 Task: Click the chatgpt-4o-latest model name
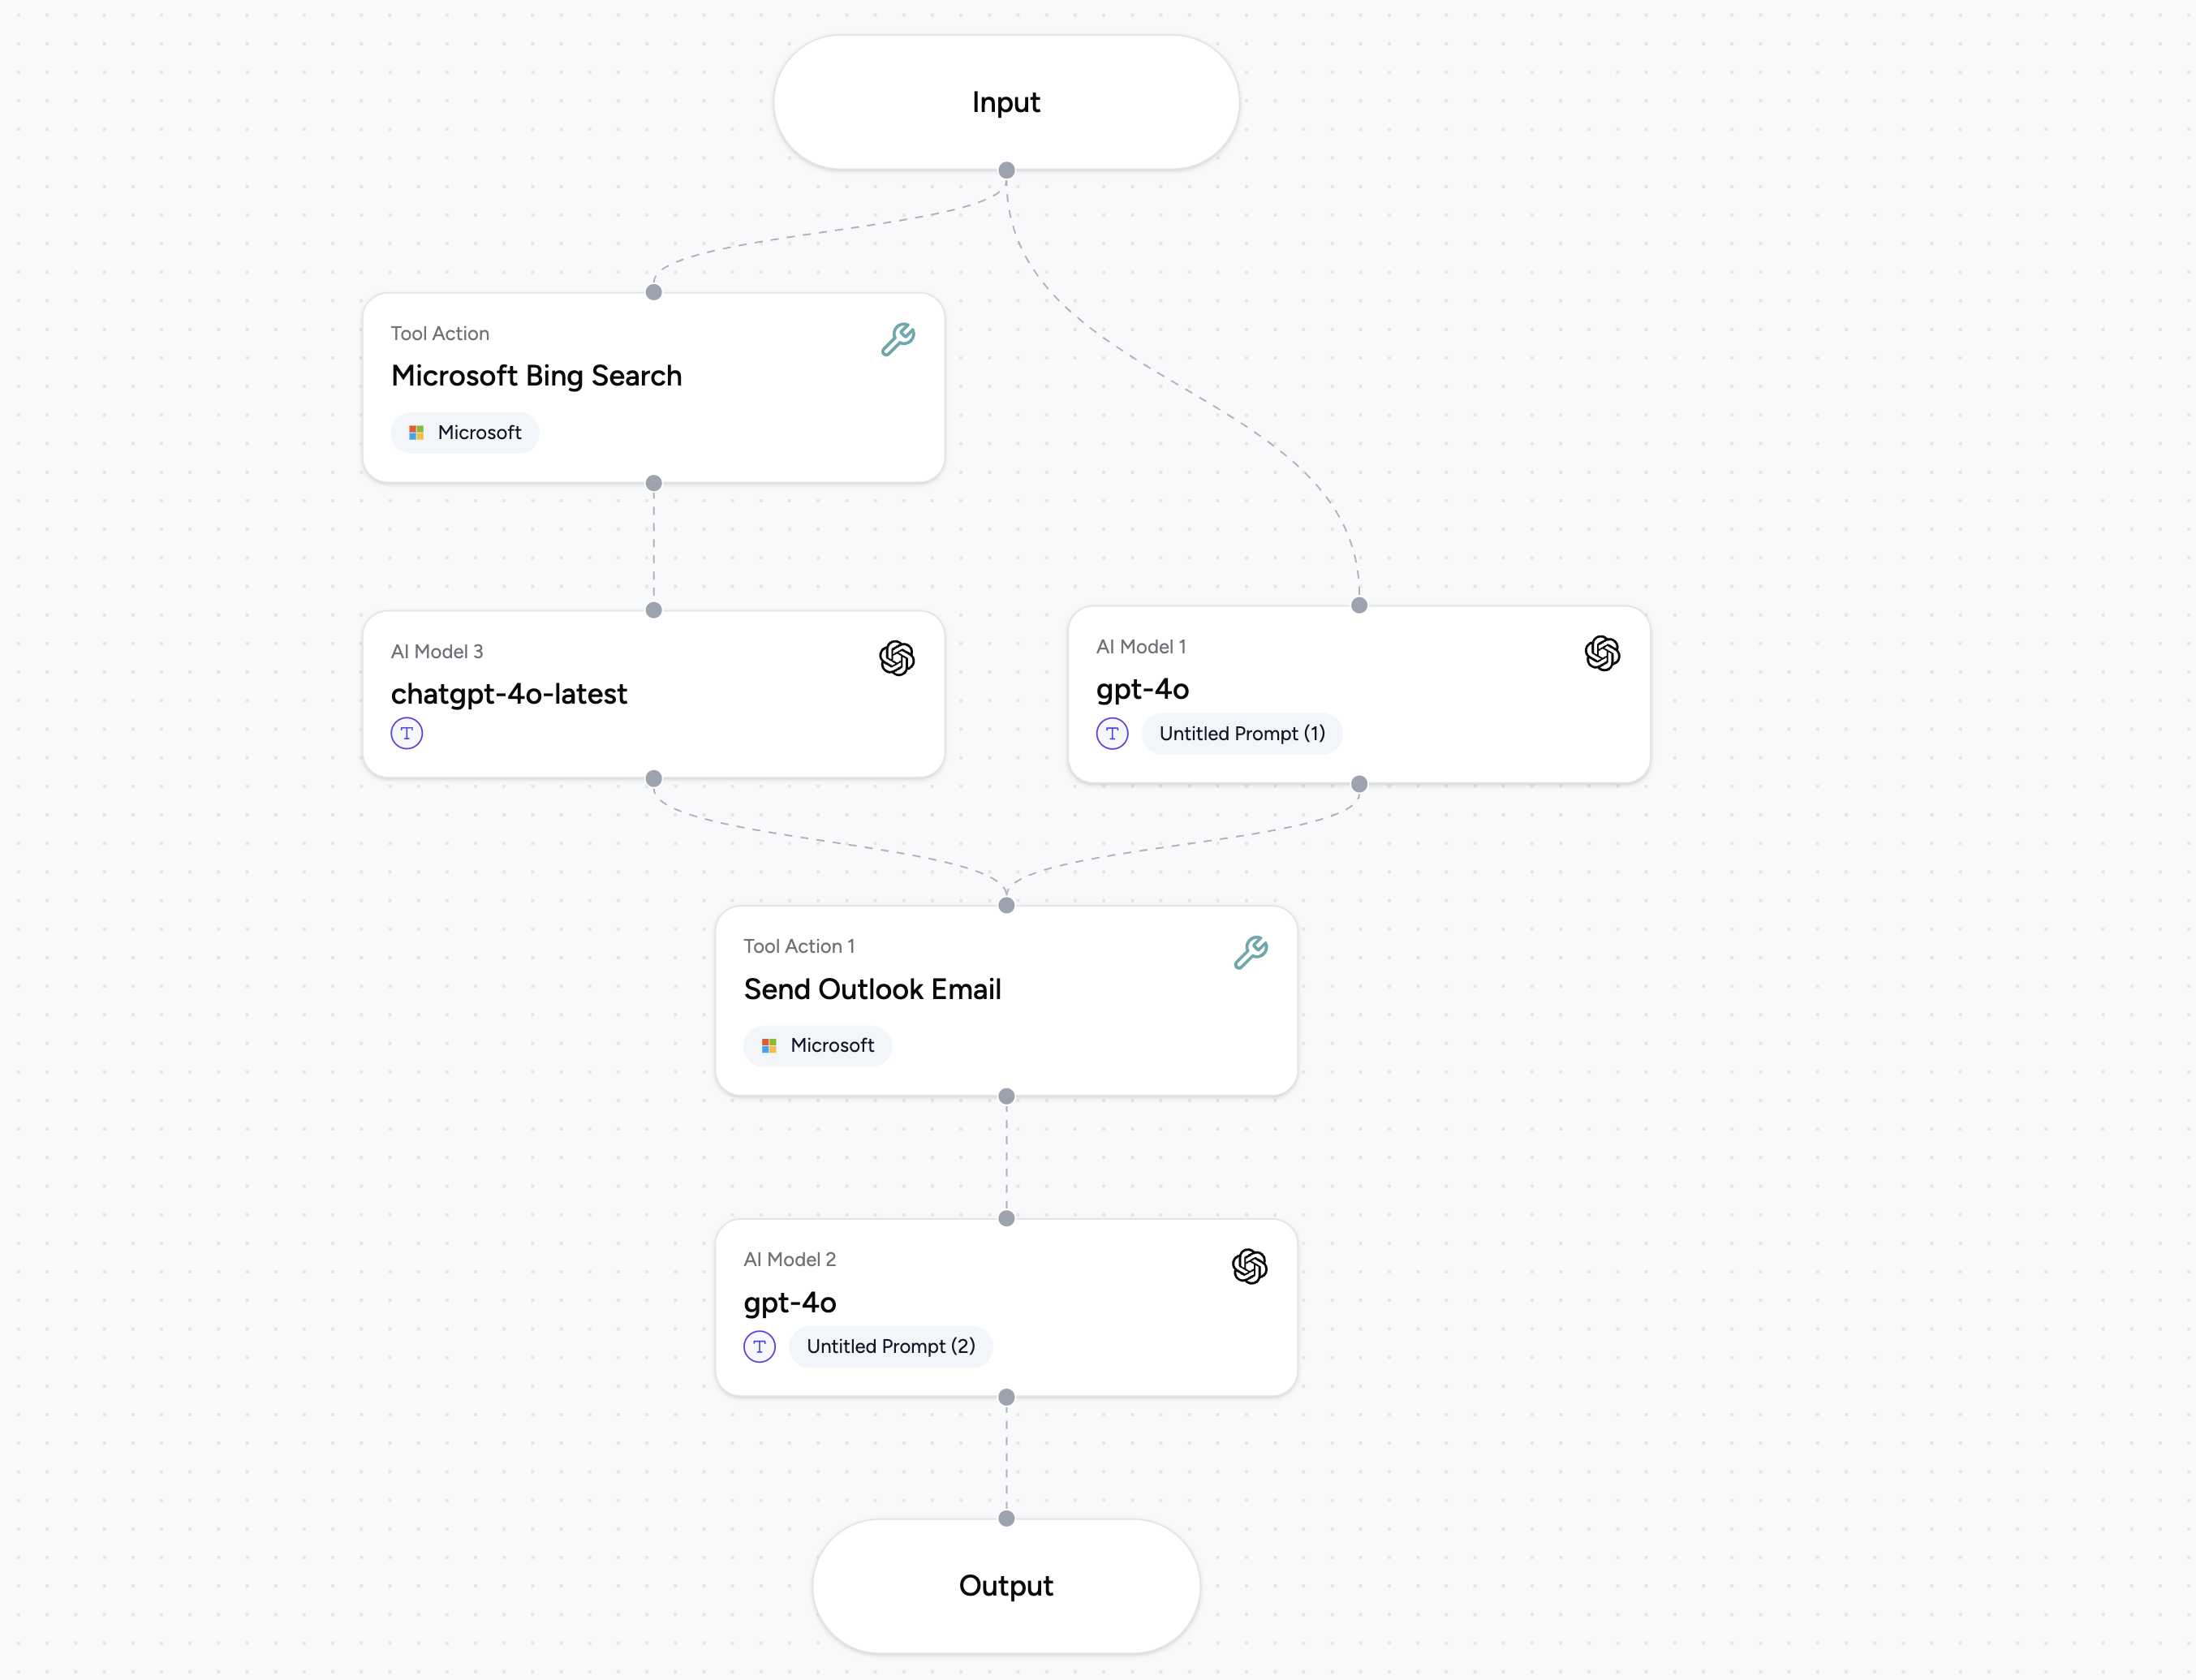point(509,694)
